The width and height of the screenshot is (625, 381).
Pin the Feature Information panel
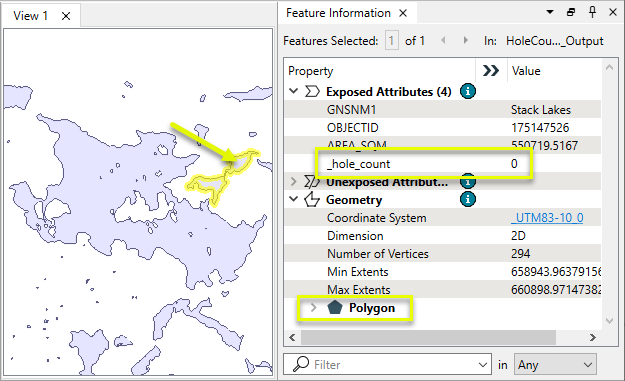tap(592, 12)
